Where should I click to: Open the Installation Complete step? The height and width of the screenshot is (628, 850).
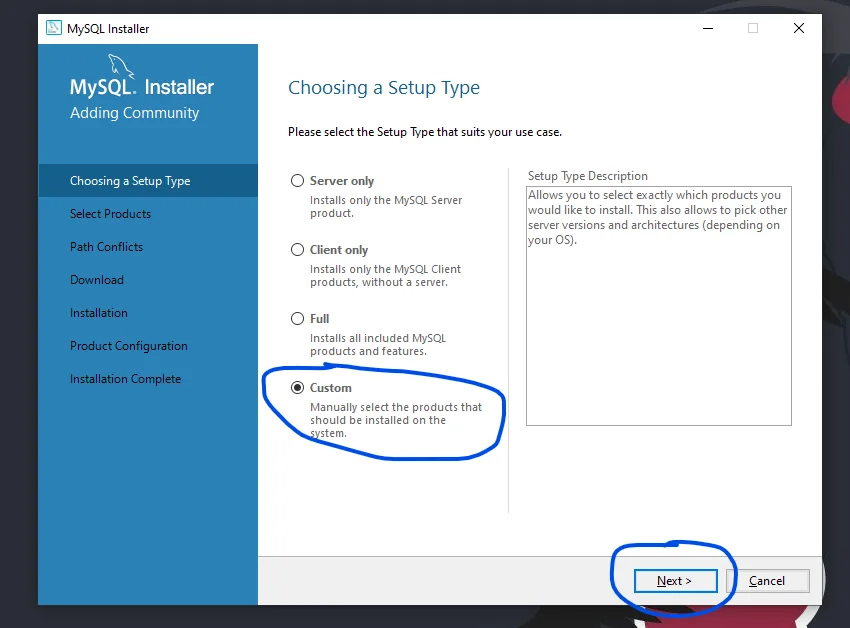pyautogui.click(x=126, y=379)
